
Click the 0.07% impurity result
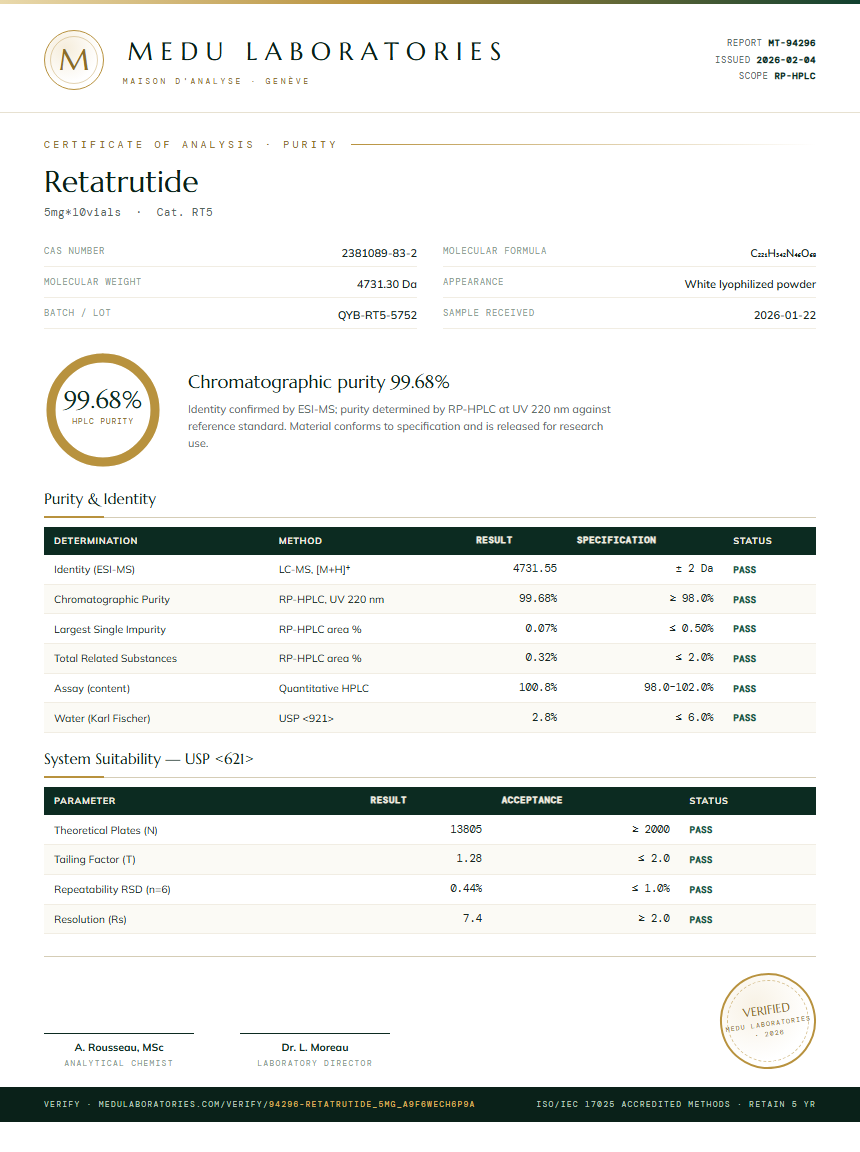click(541, 628)
